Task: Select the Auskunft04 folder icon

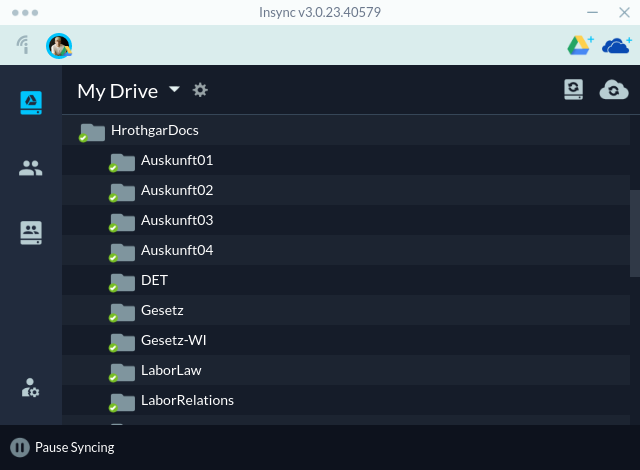Action: click(122, 252)
